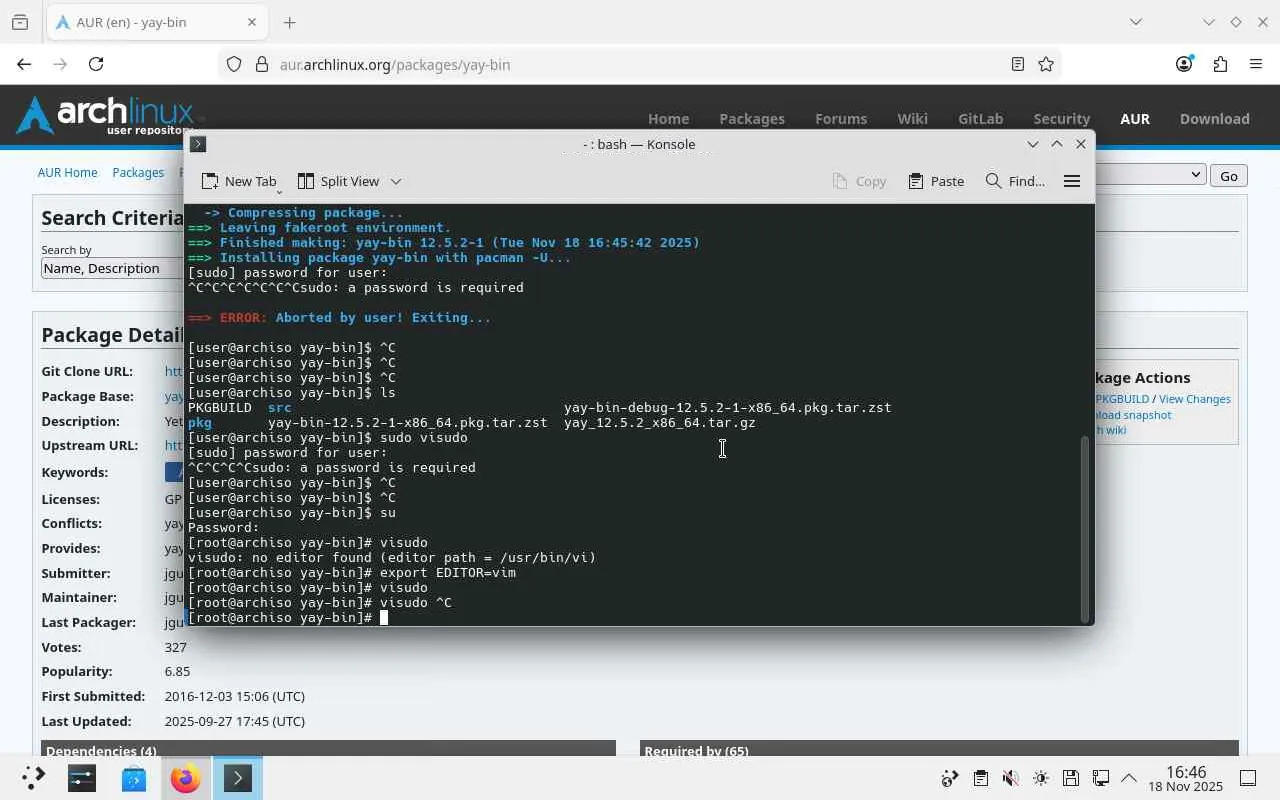Open Download in the Arch Linux navbar
The width and height of the screenshot is (1280, 800).
tap(1214, 118)
